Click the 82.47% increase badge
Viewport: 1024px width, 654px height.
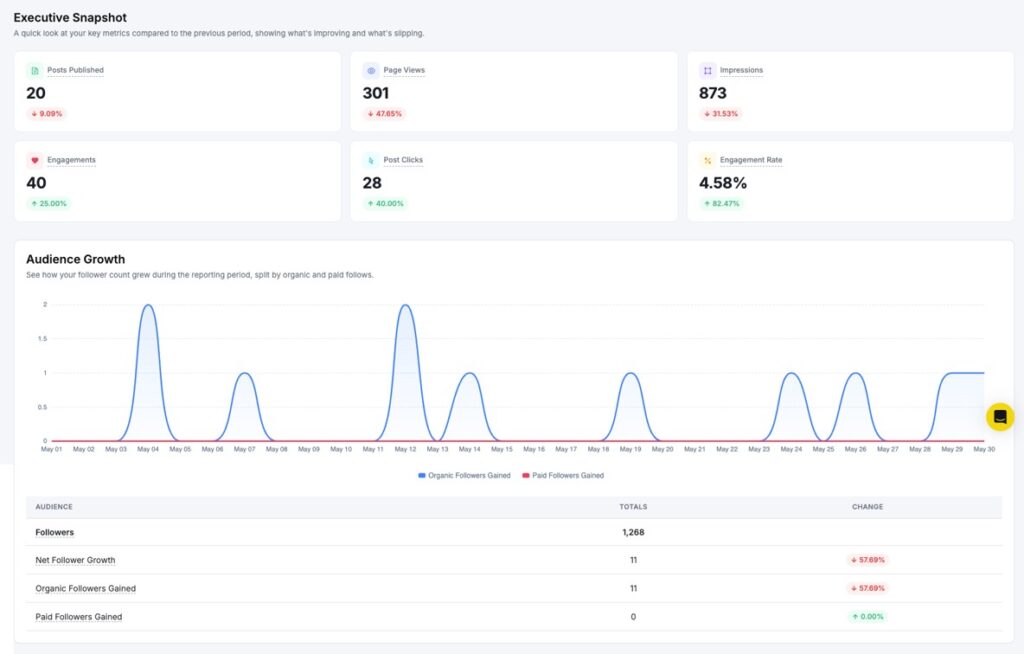pyautogui.click(x=722, y=203)
